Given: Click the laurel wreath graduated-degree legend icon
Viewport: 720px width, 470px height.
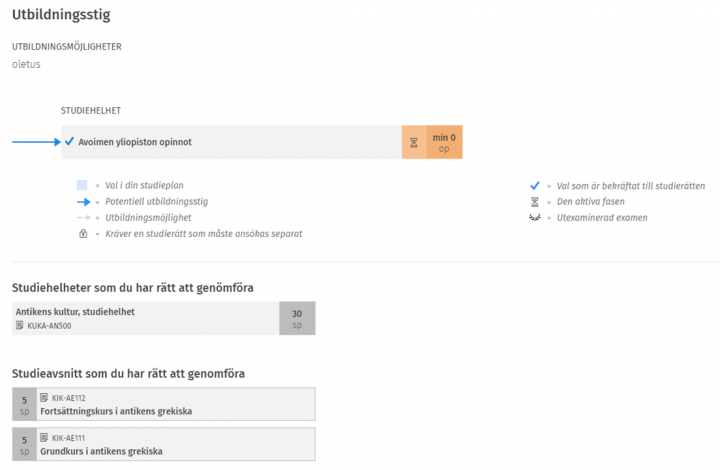Looking at the screenshot, I should (x=535, y=217).
